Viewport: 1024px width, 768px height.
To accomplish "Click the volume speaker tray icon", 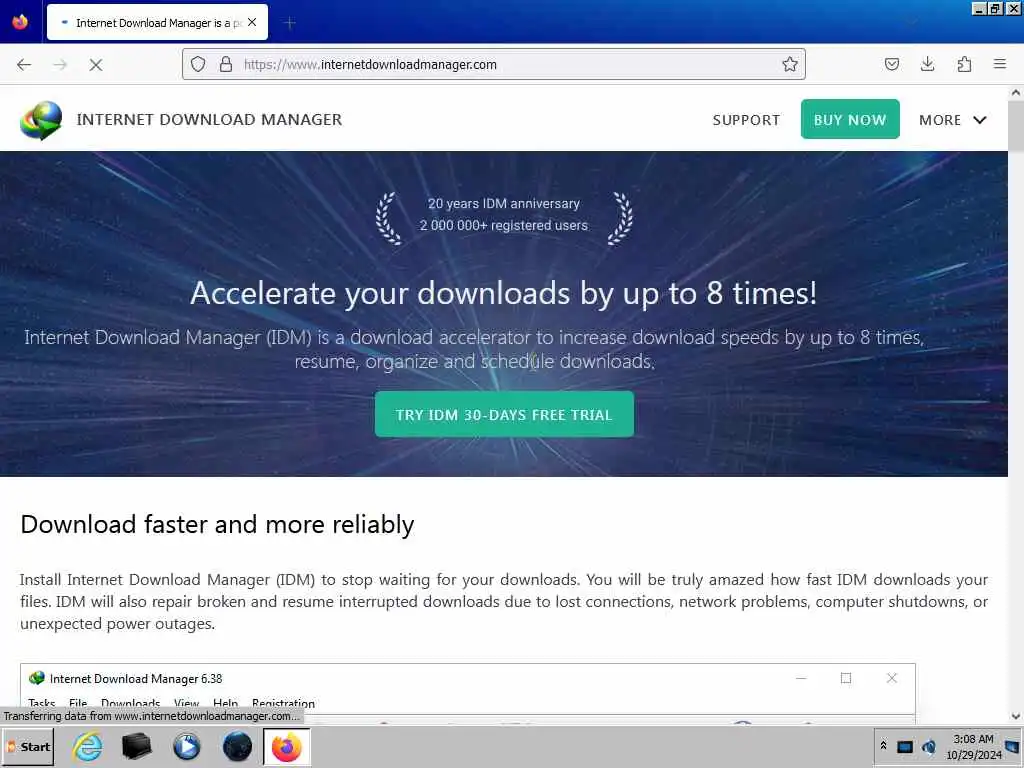I will (x=929, y=747).
